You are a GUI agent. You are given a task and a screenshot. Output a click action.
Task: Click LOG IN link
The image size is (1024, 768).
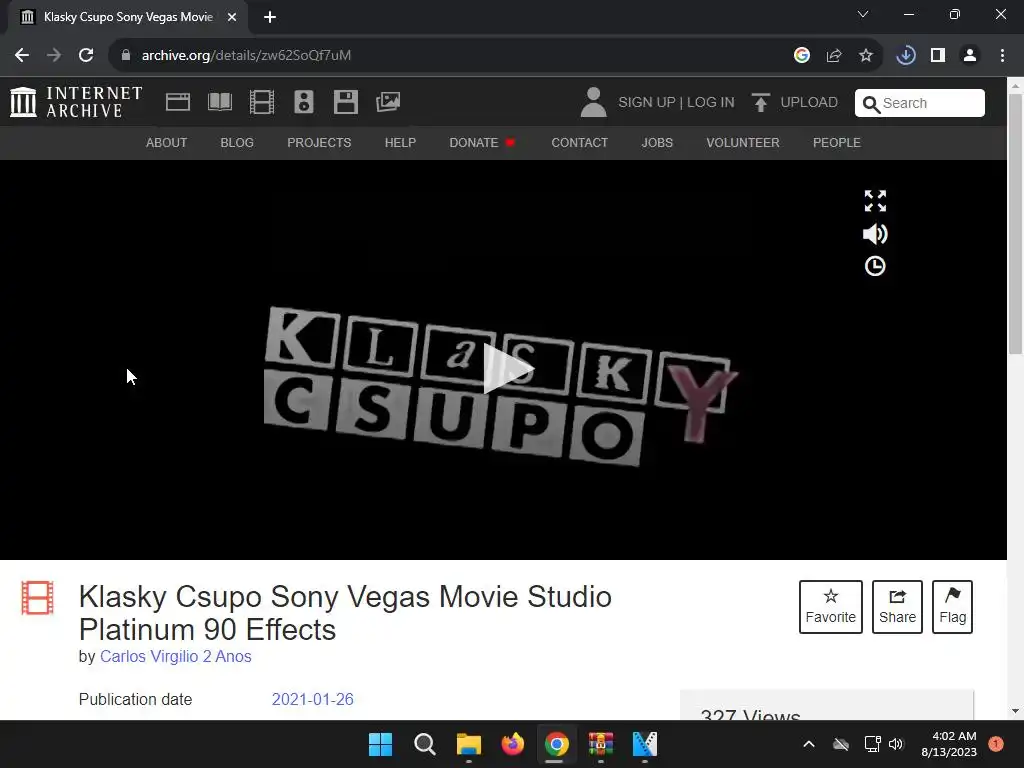click(711, 103)
